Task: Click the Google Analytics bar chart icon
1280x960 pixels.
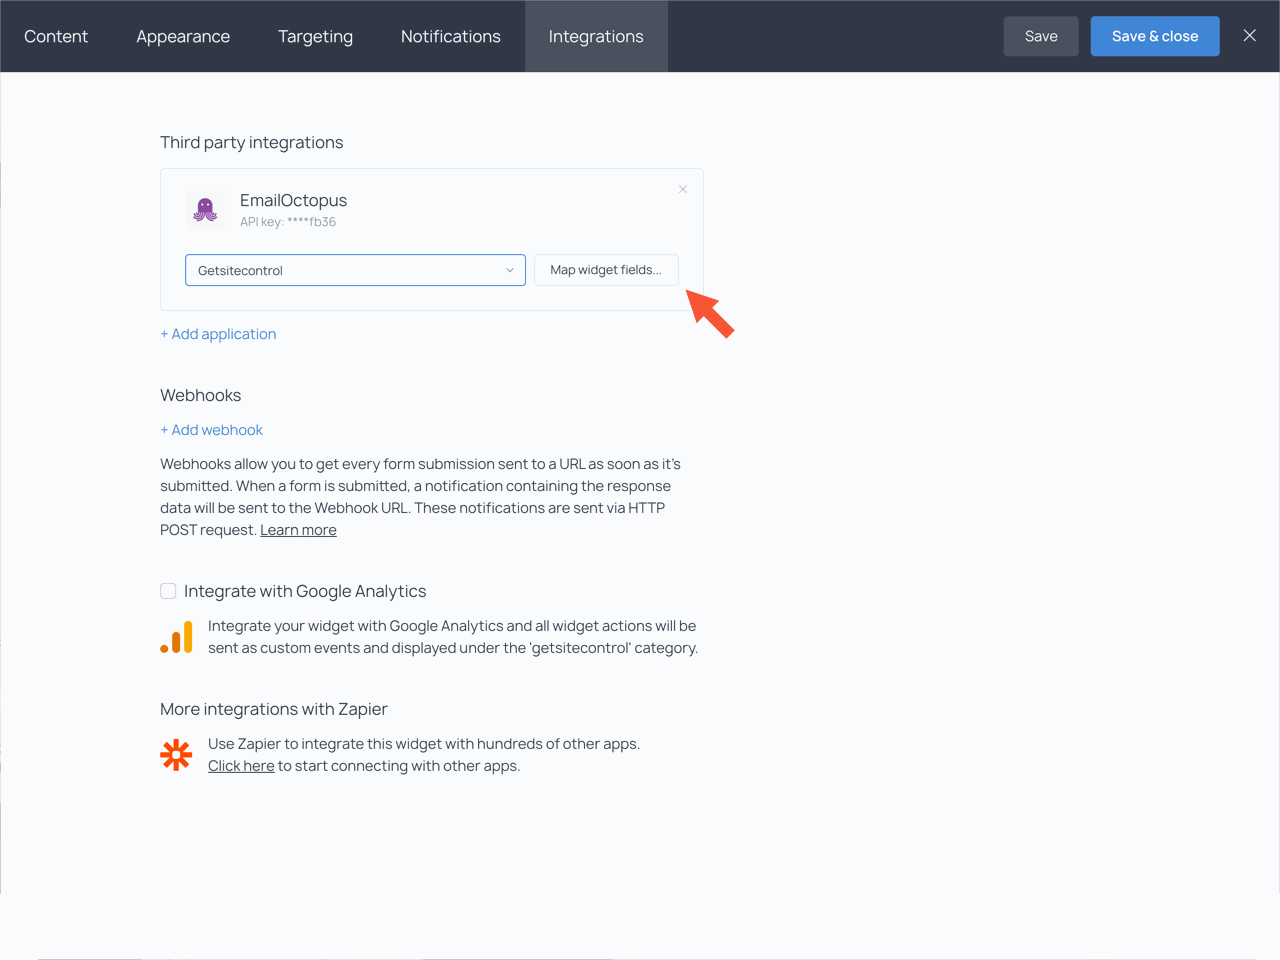Action: pyautogui.click(x=177, y=637)
